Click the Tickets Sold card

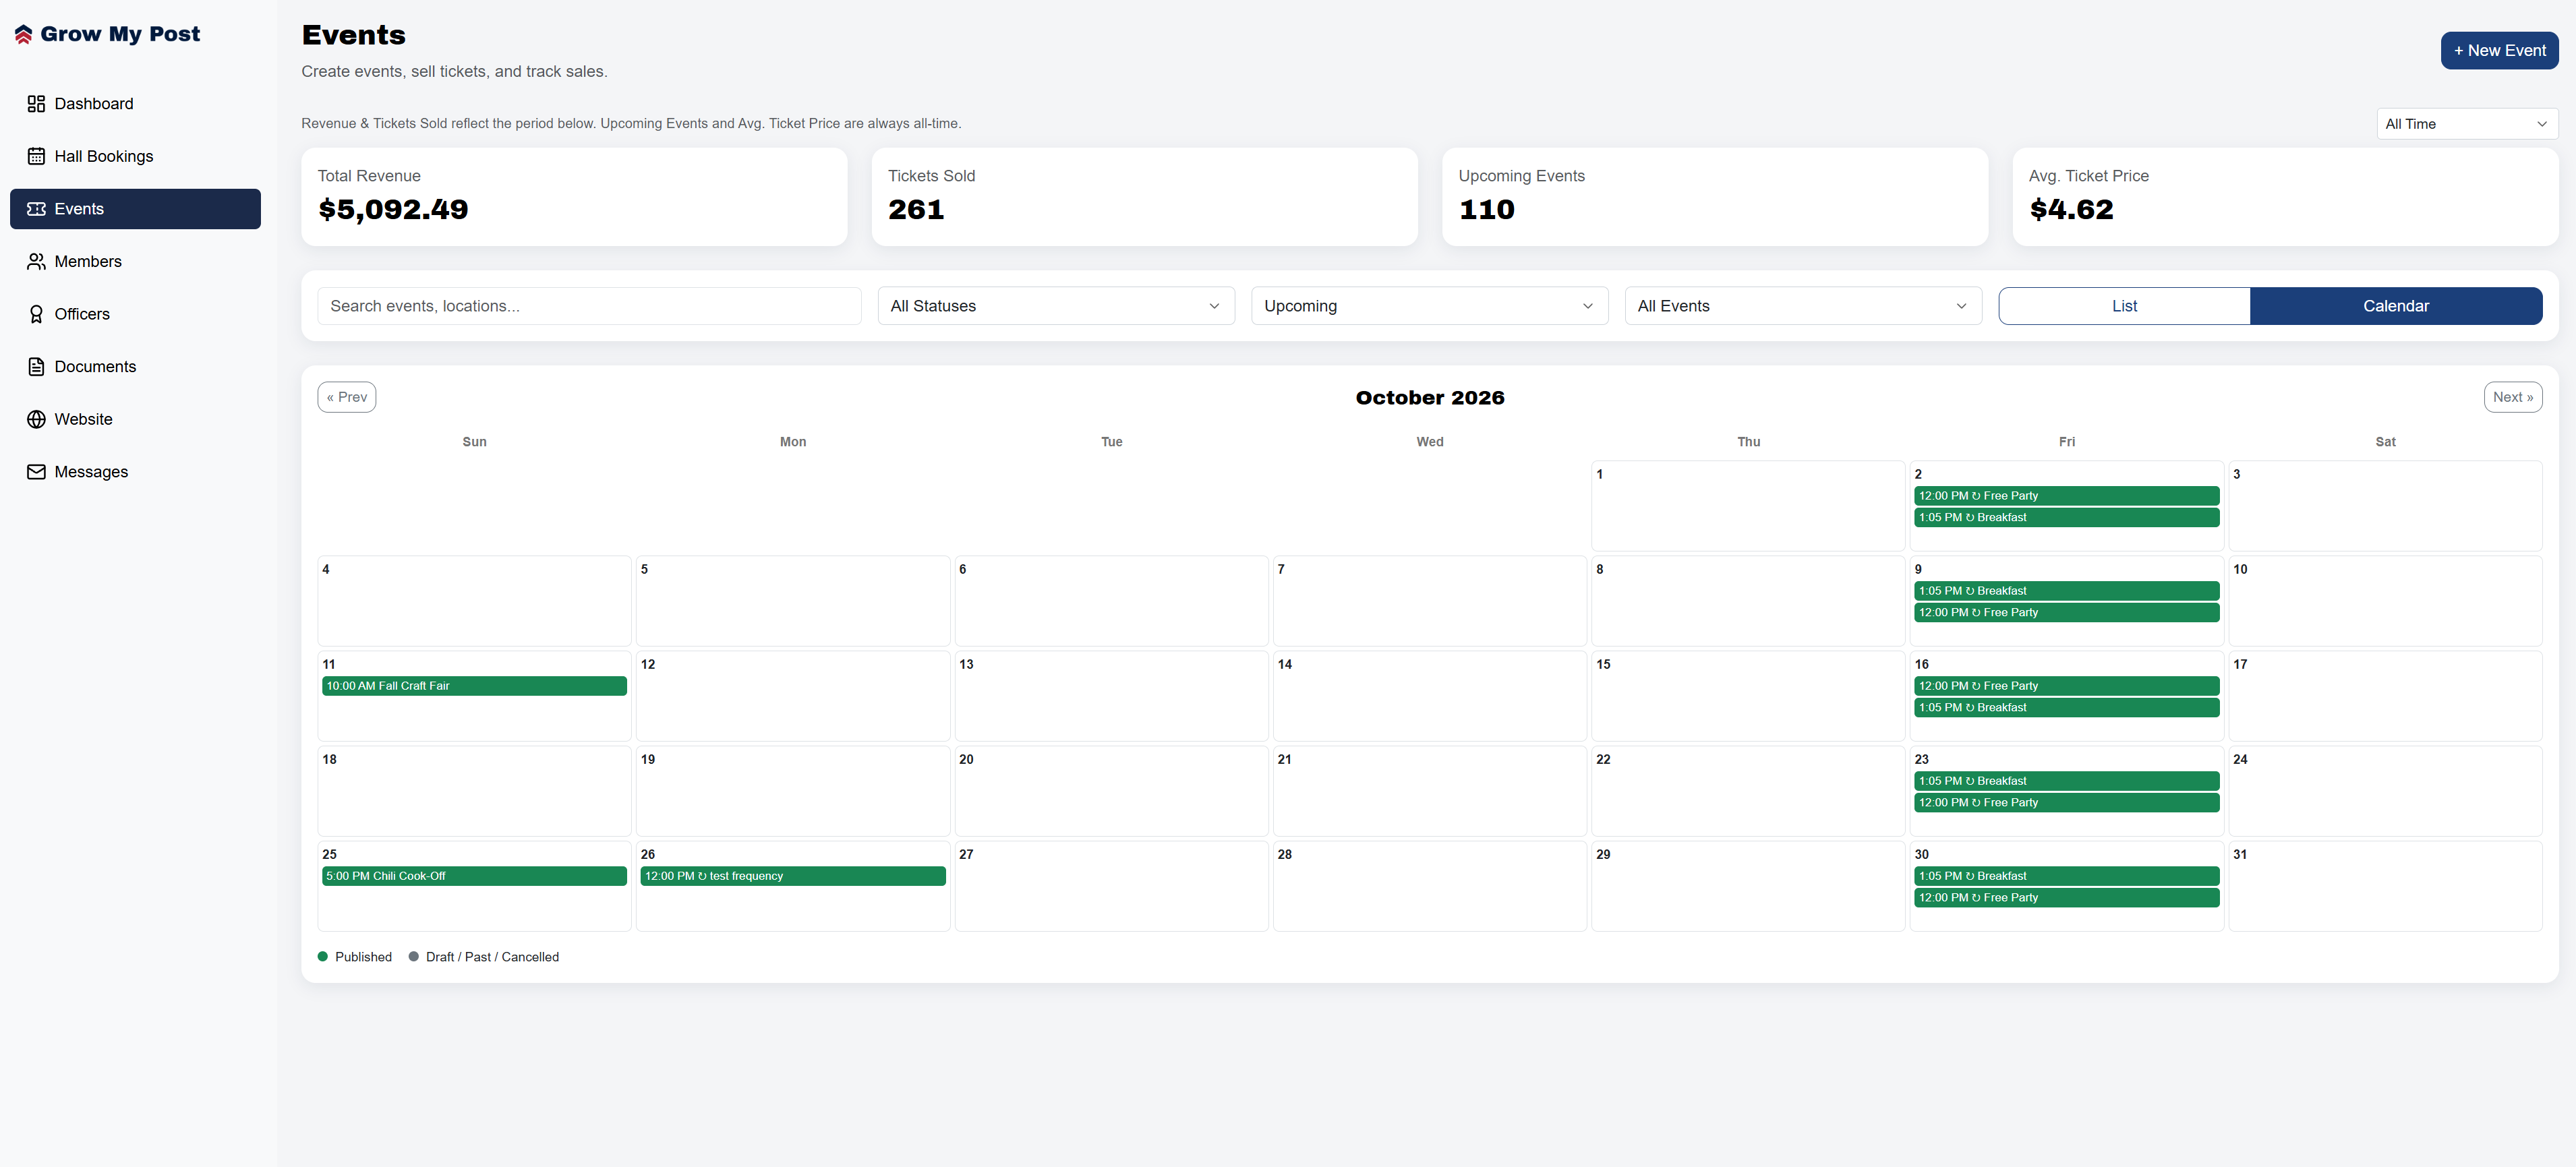(x=1144, y=197)
